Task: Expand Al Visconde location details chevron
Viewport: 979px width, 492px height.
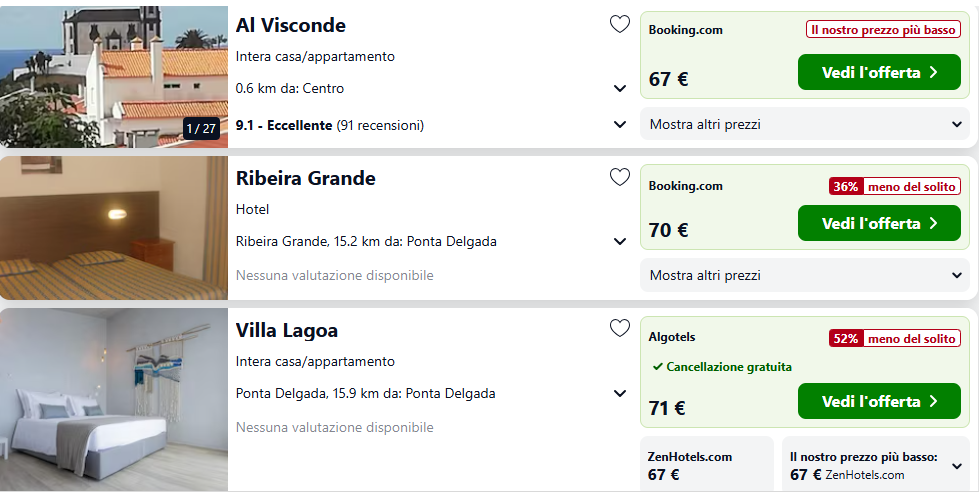Action: coord(620,89)
